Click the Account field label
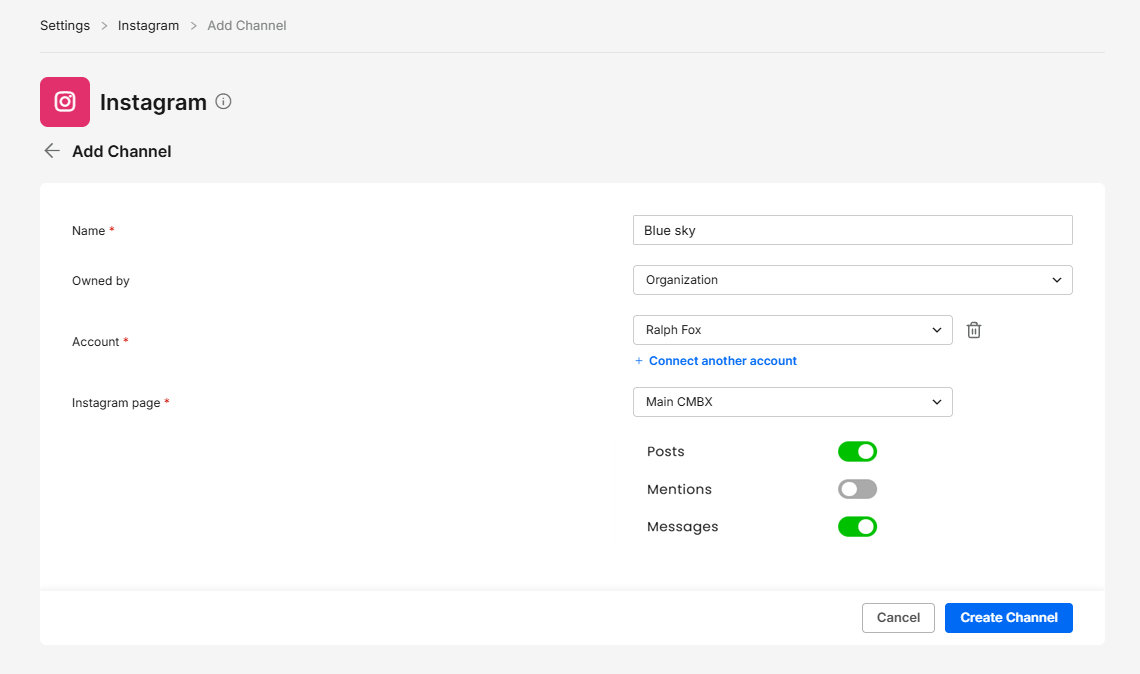The width and height of the screenshot is (1140, 674). coord(95,342)
